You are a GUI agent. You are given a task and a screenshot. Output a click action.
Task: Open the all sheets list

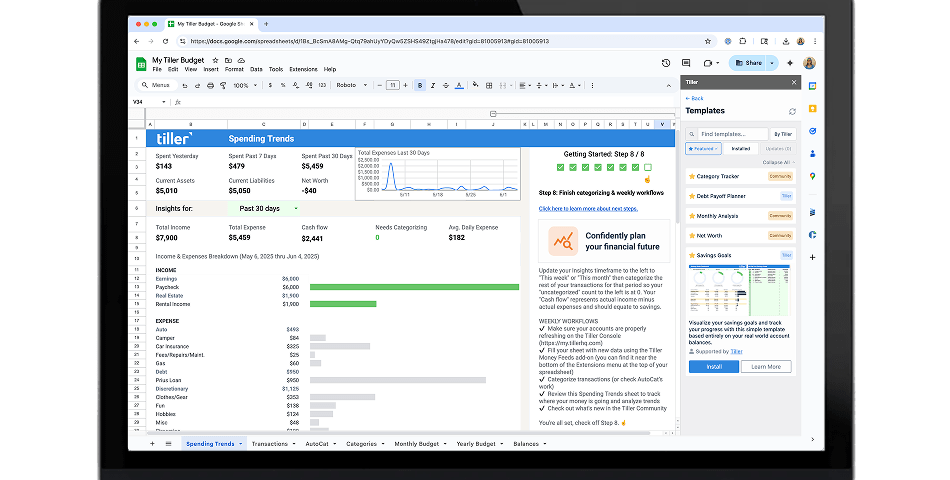(168, 444)
